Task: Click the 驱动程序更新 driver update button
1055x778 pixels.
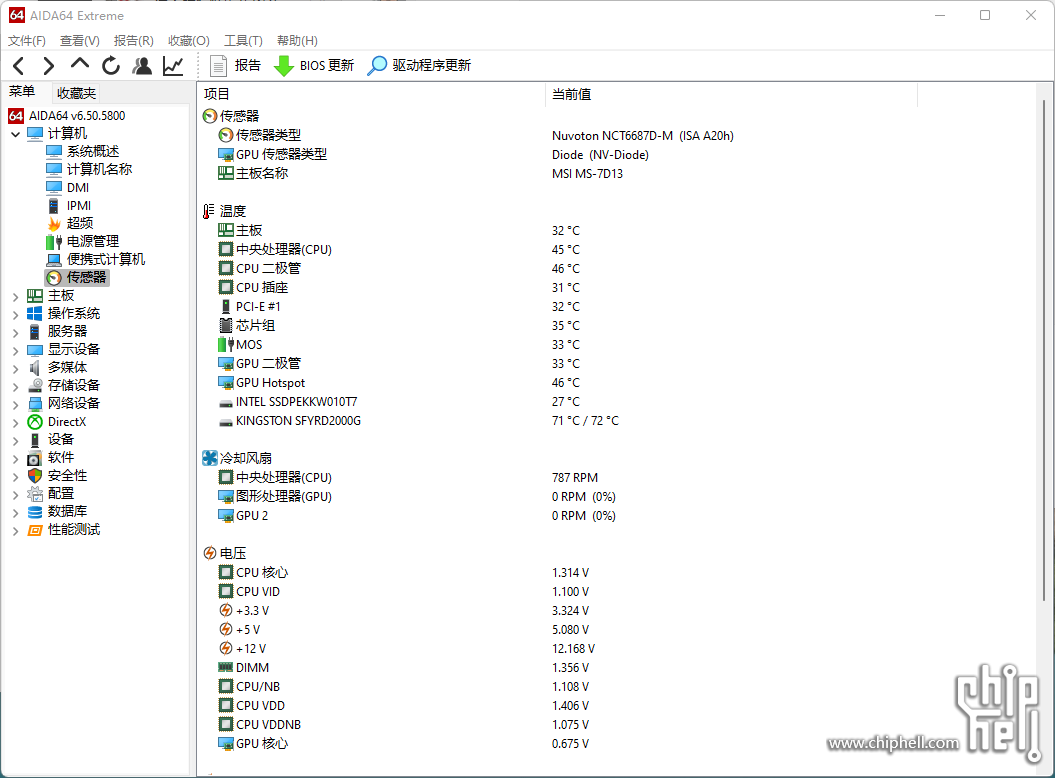Action: (419, 65)
